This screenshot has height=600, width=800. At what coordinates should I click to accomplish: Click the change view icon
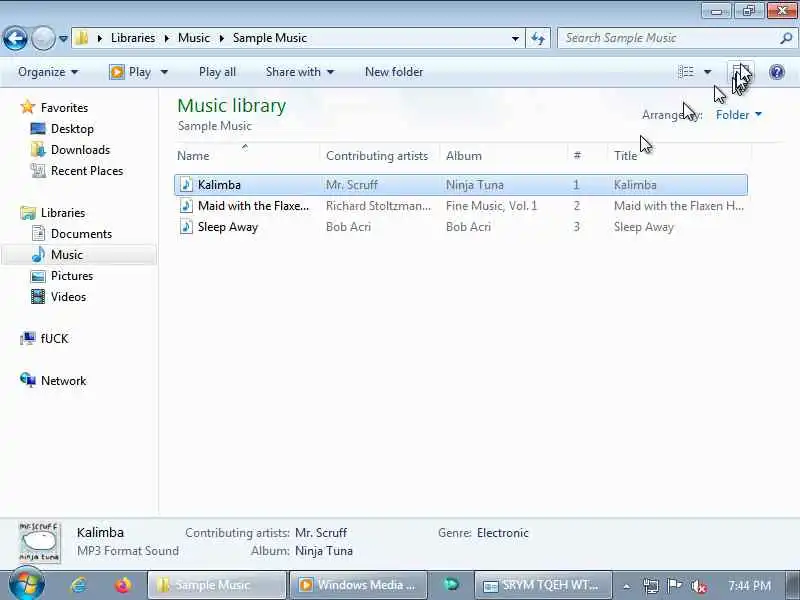click(686, 72)
